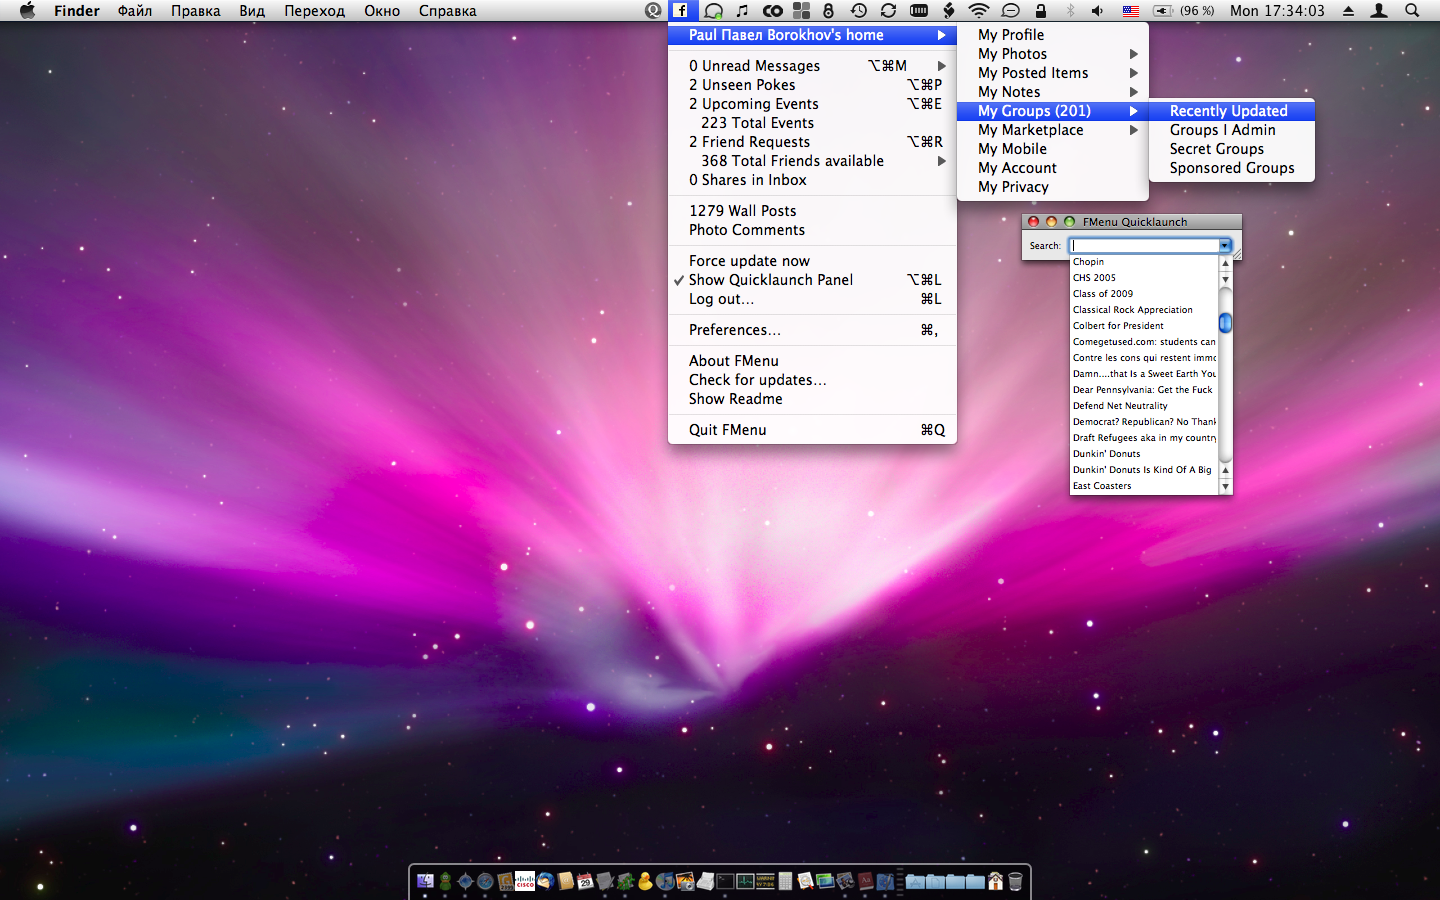Select Defend Net Neutrality in the list
1440x900 pixels.
pos(1144,406)
